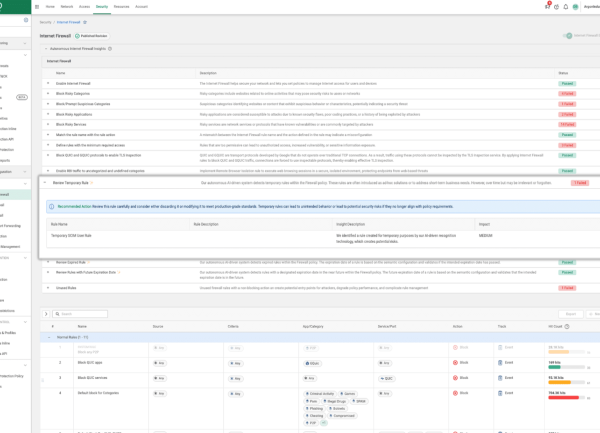Click the orange hit count bar of Block QUIC services
Screen dimensions: 600x433
568,383
